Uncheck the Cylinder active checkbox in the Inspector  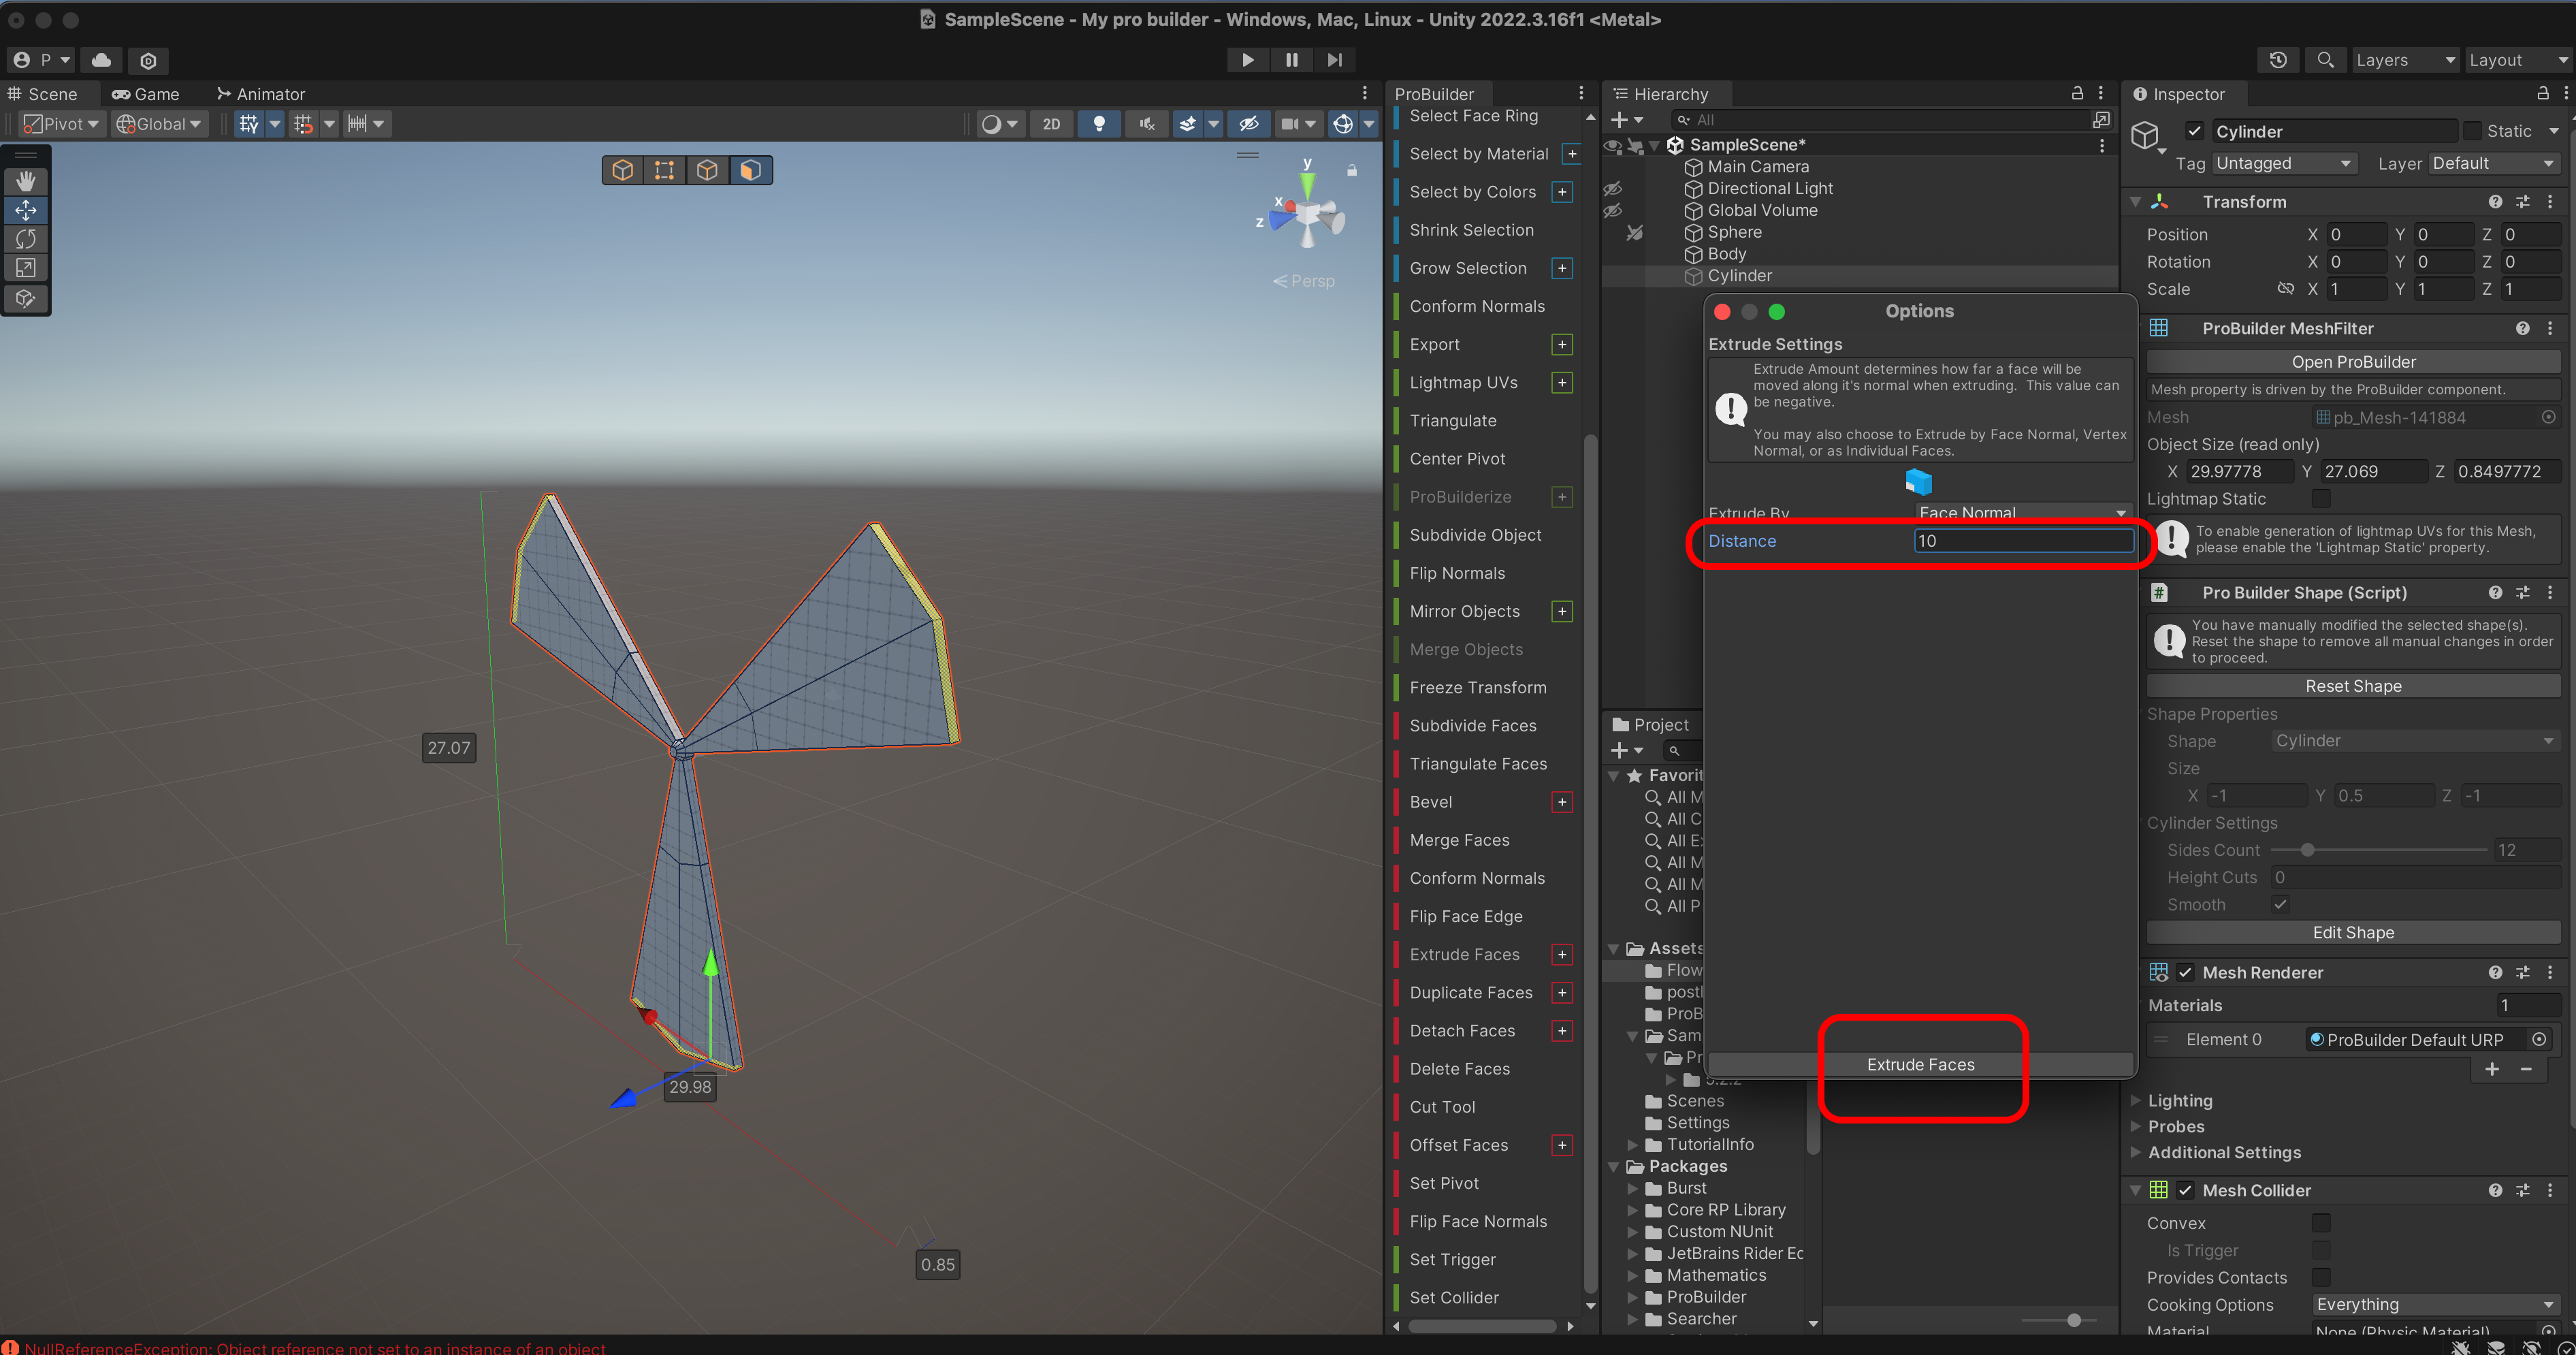(x=2195, y=131)
